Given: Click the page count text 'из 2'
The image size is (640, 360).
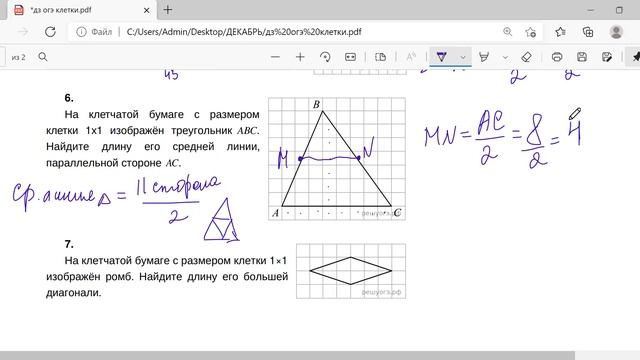Looking at the screenshot, I should coord(18,58).
